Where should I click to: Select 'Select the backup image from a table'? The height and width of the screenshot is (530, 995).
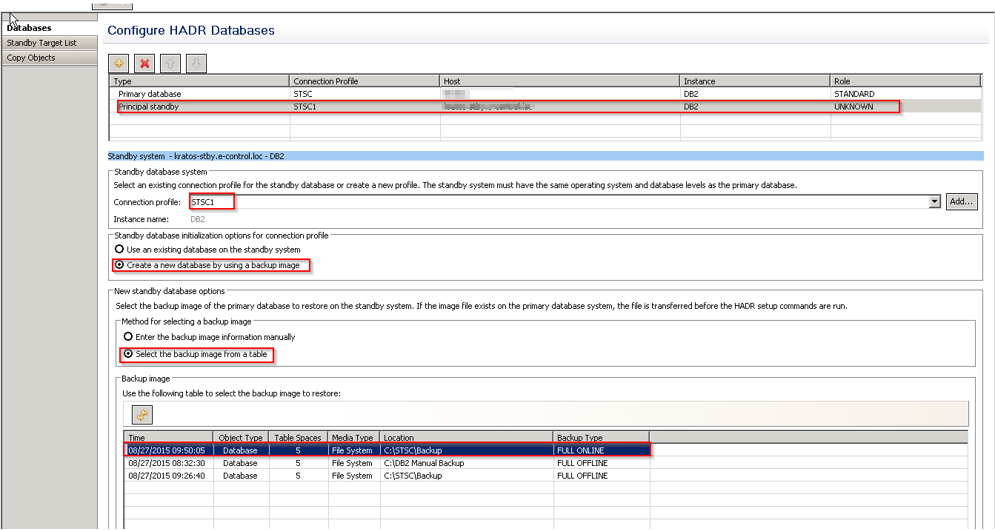point(128,354)
